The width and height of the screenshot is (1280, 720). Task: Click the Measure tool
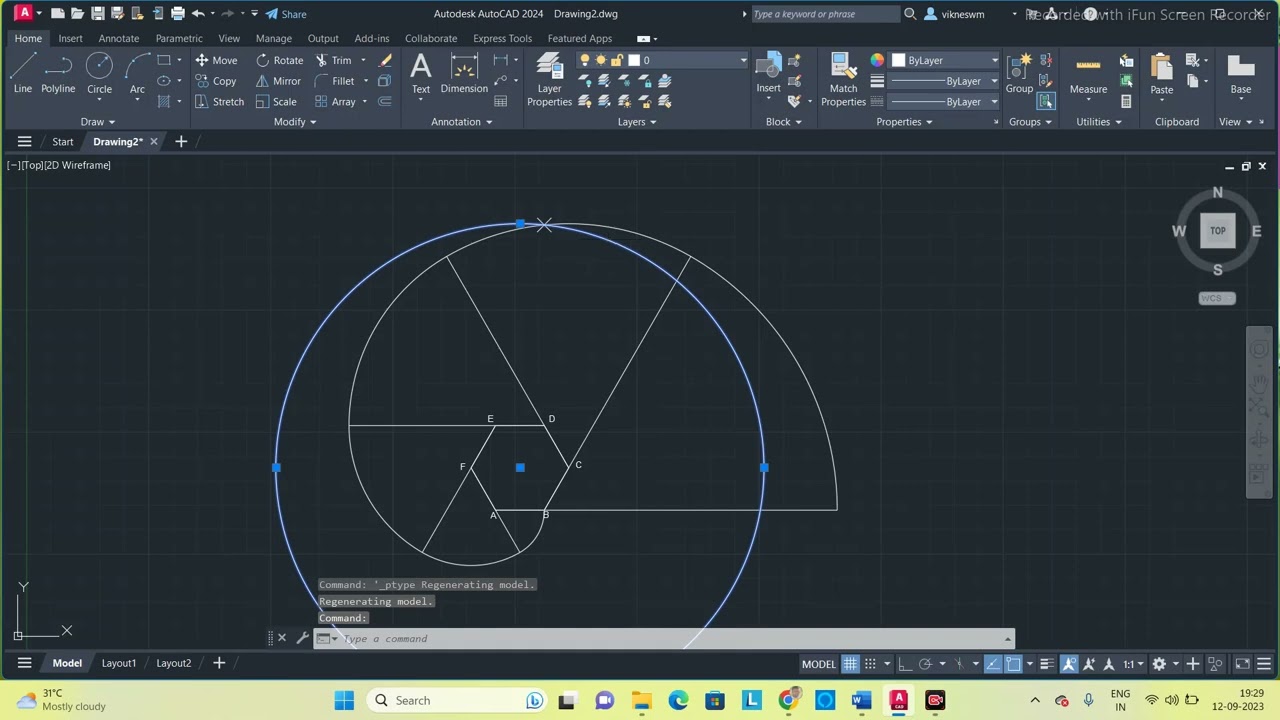pos(1088,74)
